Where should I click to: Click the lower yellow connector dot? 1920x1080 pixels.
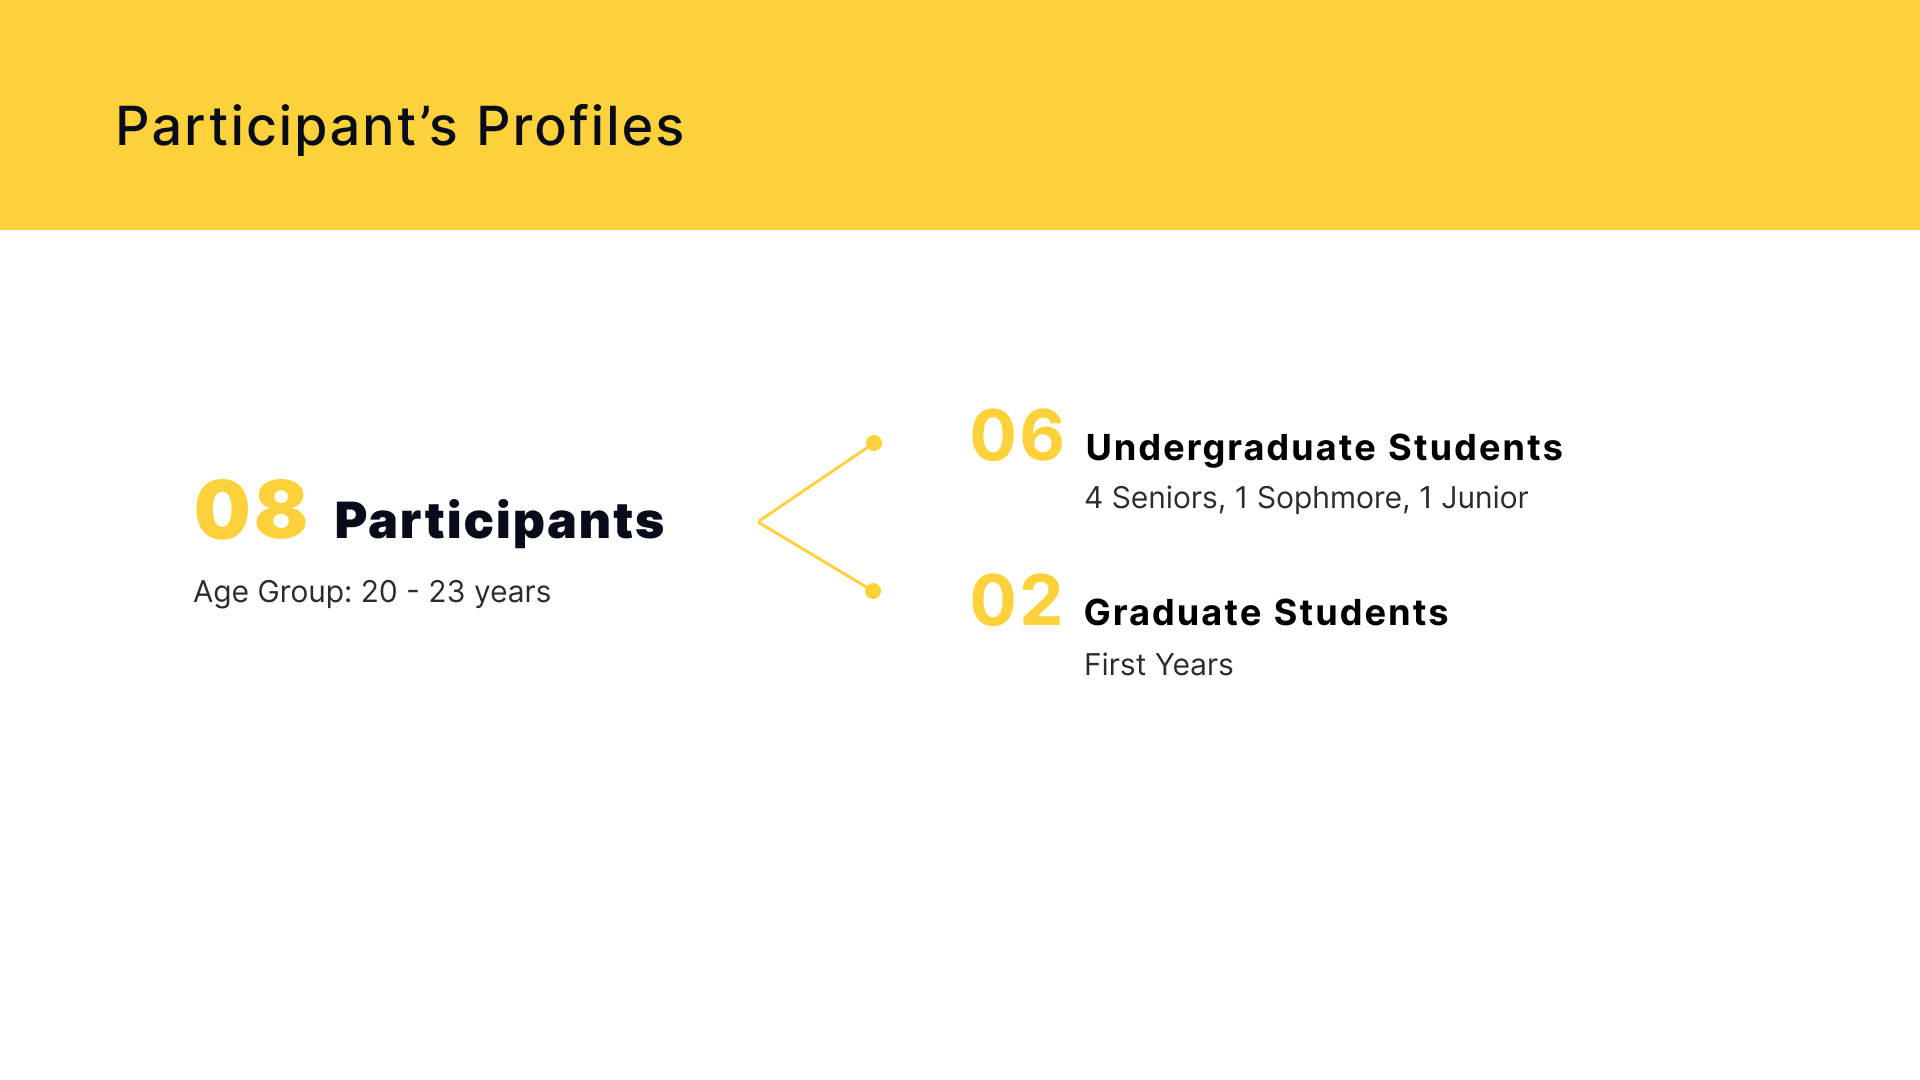873,591
